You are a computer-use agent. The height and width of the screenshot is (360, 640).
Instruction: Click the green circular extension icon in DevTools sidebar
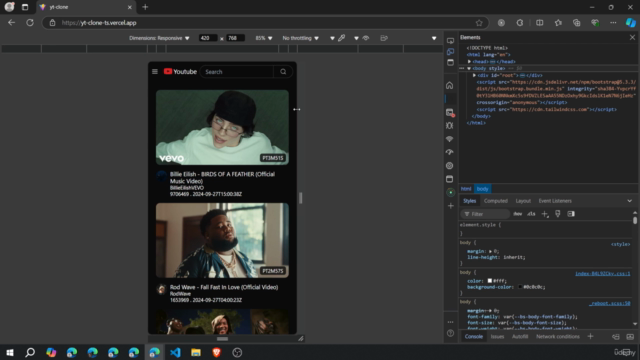[450, 192]
